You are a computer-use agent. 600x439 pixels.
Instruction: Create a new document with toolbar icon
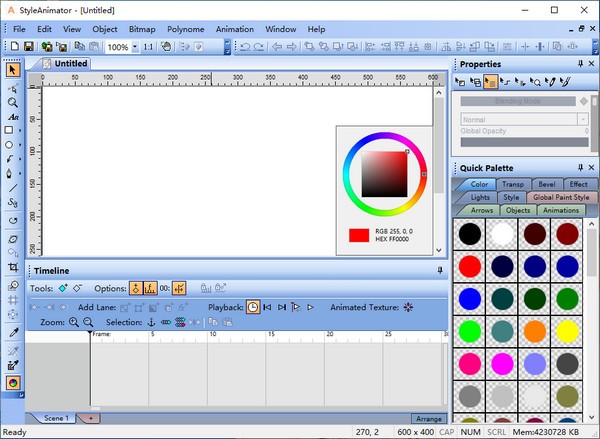tap(15, 46)
